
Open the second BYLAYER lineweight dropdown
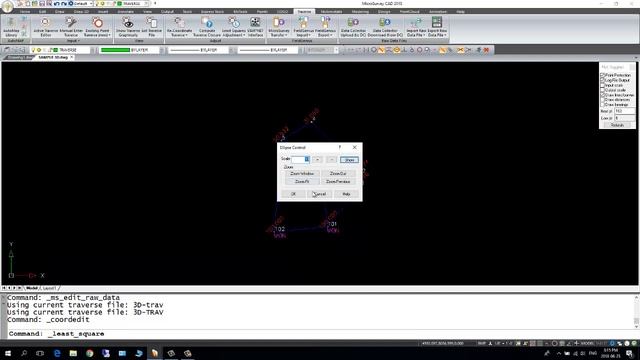(300, 50)
